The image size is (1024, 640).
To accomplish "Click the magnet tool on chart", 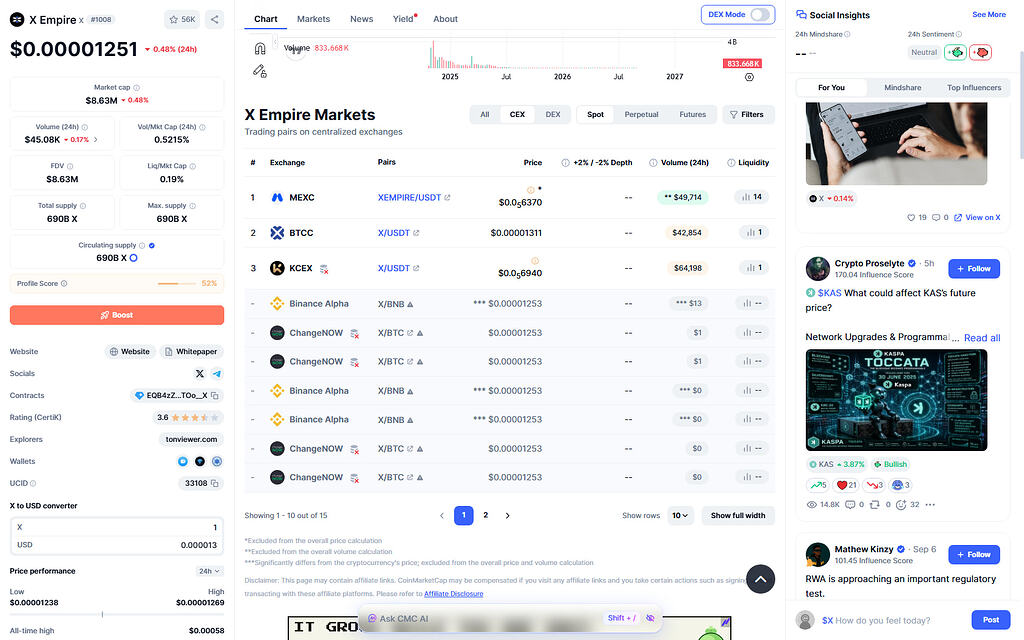I will (x=259, y=48).
